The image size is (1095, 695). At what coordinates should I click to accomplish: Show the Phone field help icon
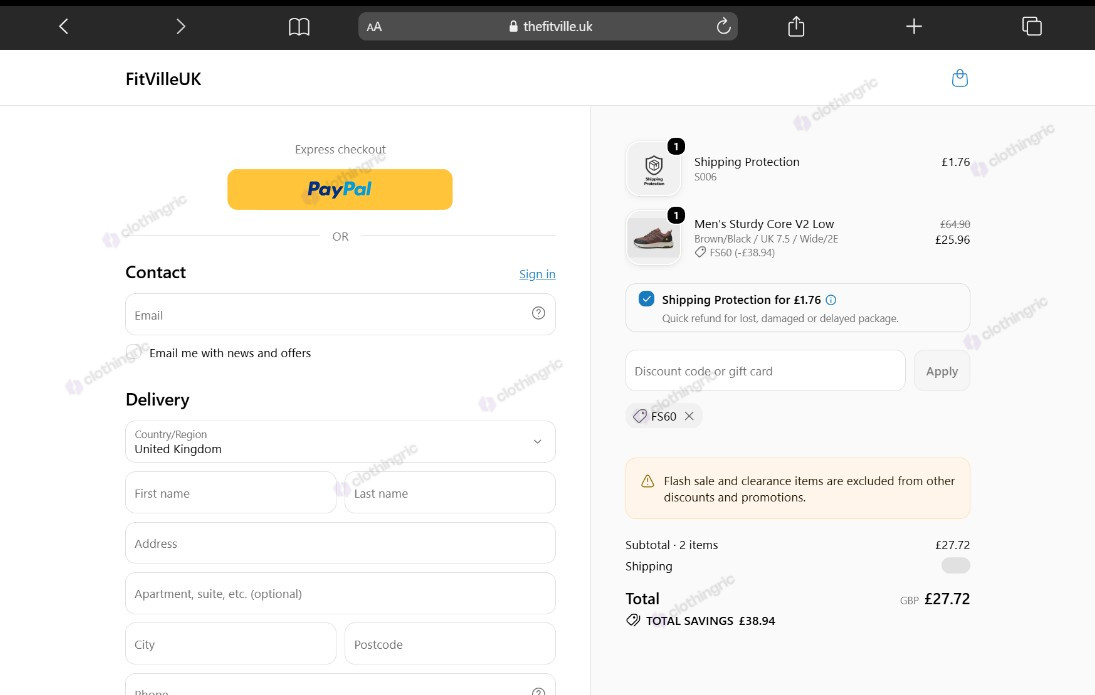[538, 692]
